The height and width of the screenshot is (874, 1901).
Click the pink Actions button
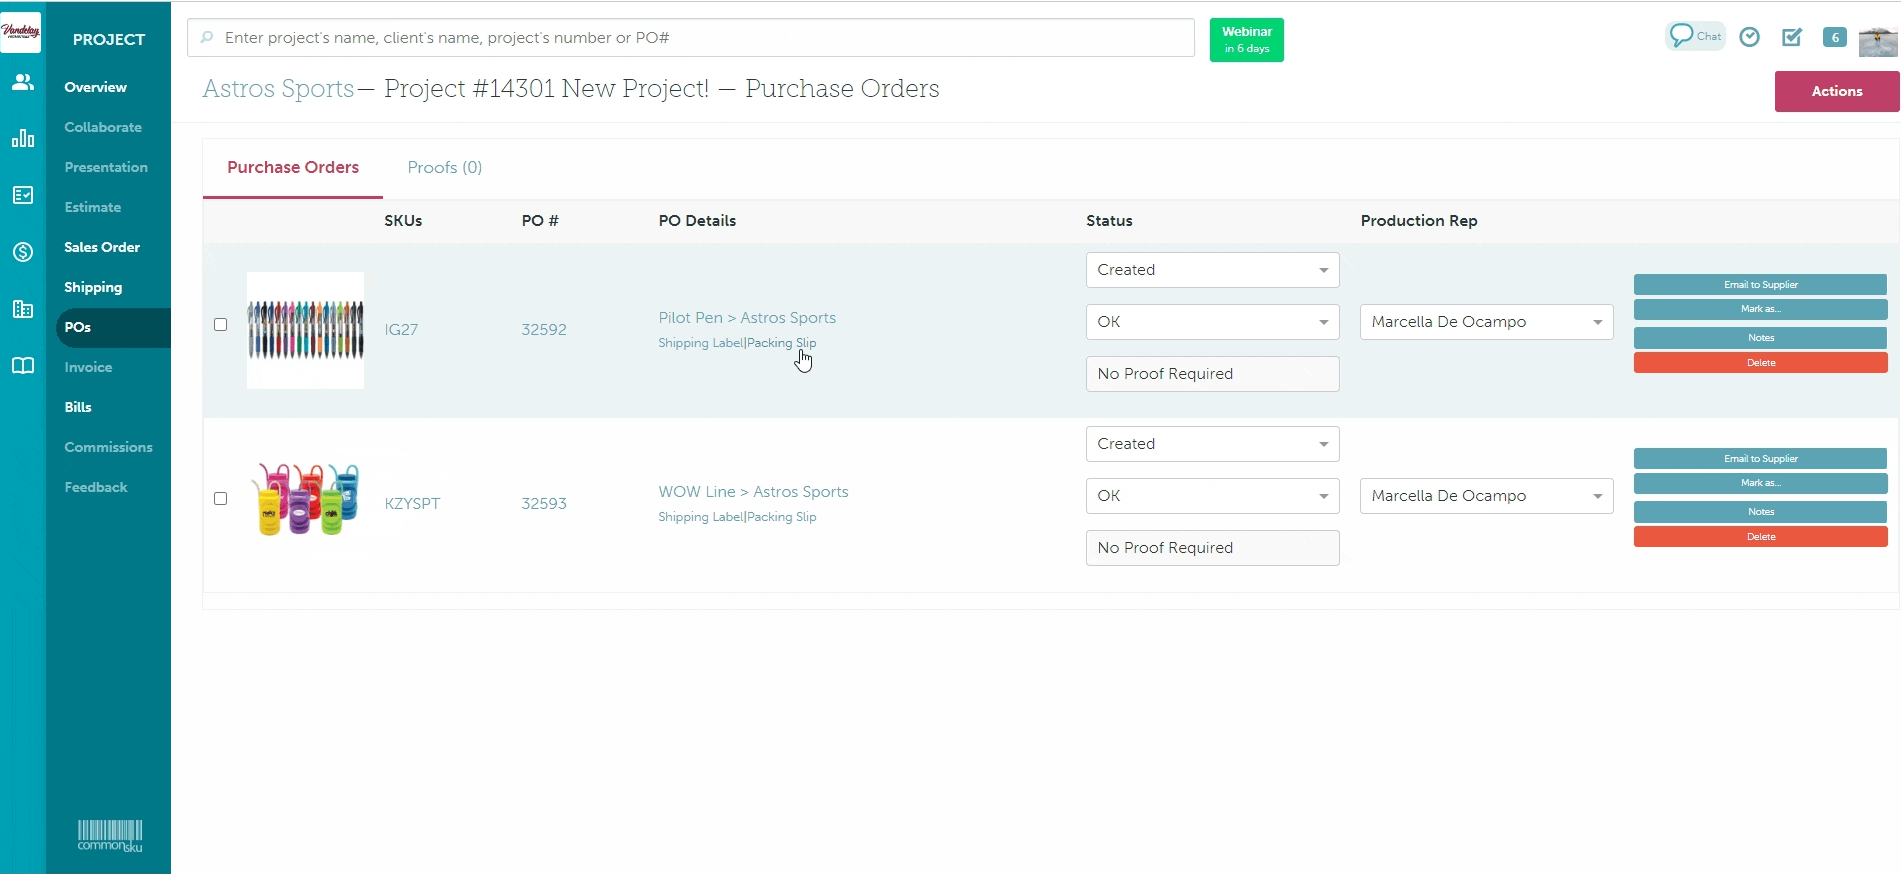pos(1836,91)
